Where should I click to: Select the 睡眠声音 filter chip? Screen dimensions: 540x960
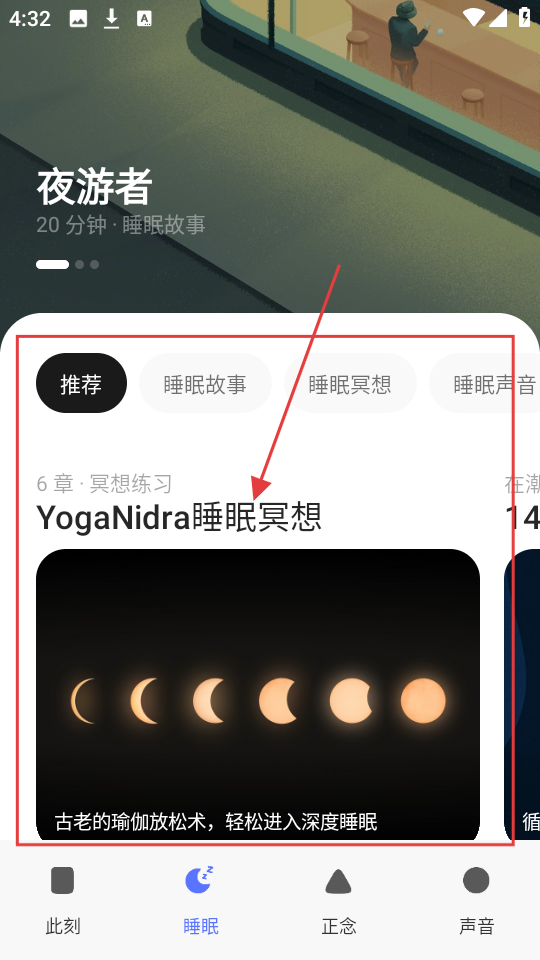coord(484,383)
